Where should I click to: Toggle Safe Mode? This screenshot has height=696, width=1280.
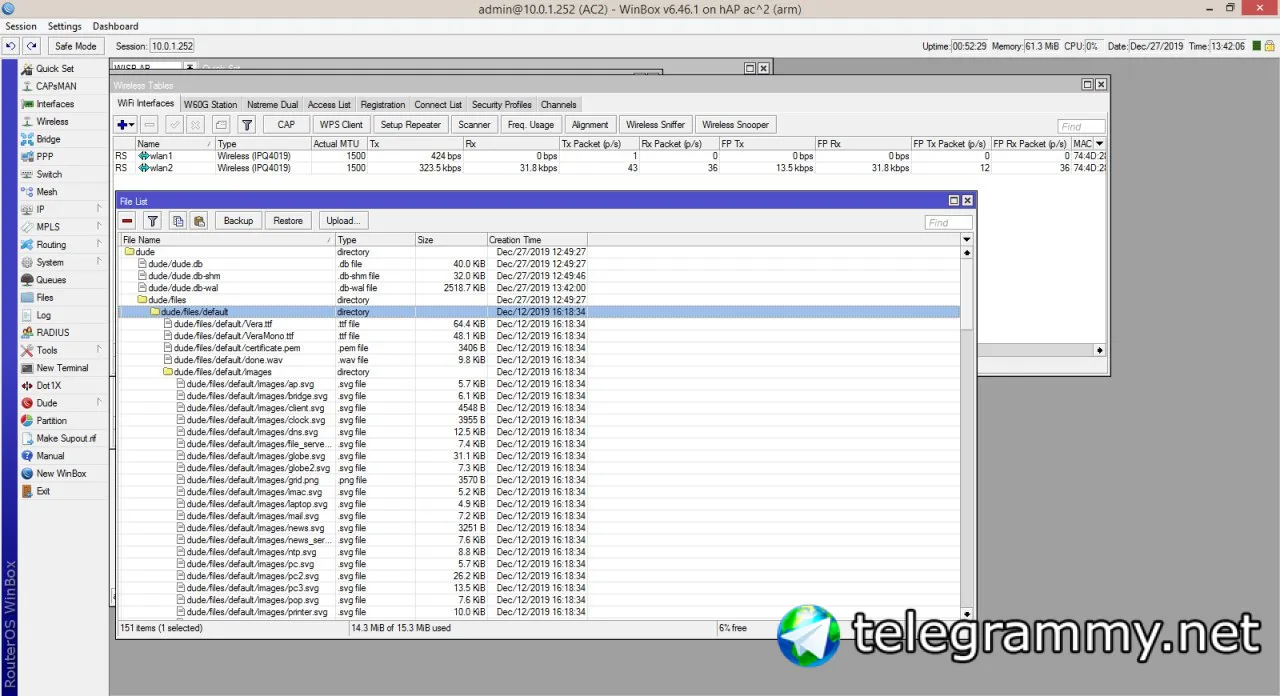coord(76,46)
